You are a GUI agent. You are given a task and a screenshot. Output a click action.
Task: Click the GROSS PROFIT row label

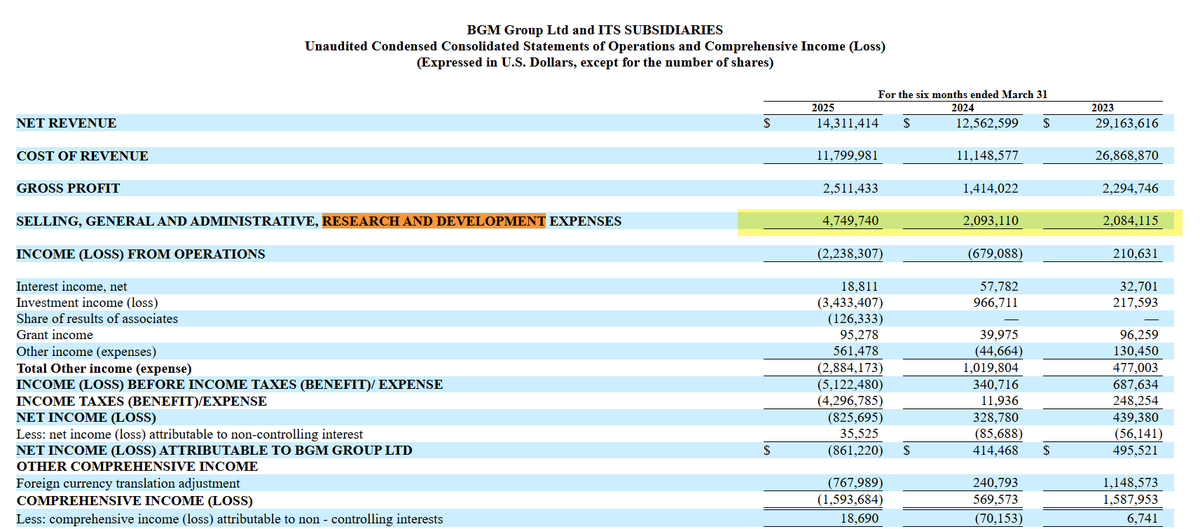click(x=68, y=188)
